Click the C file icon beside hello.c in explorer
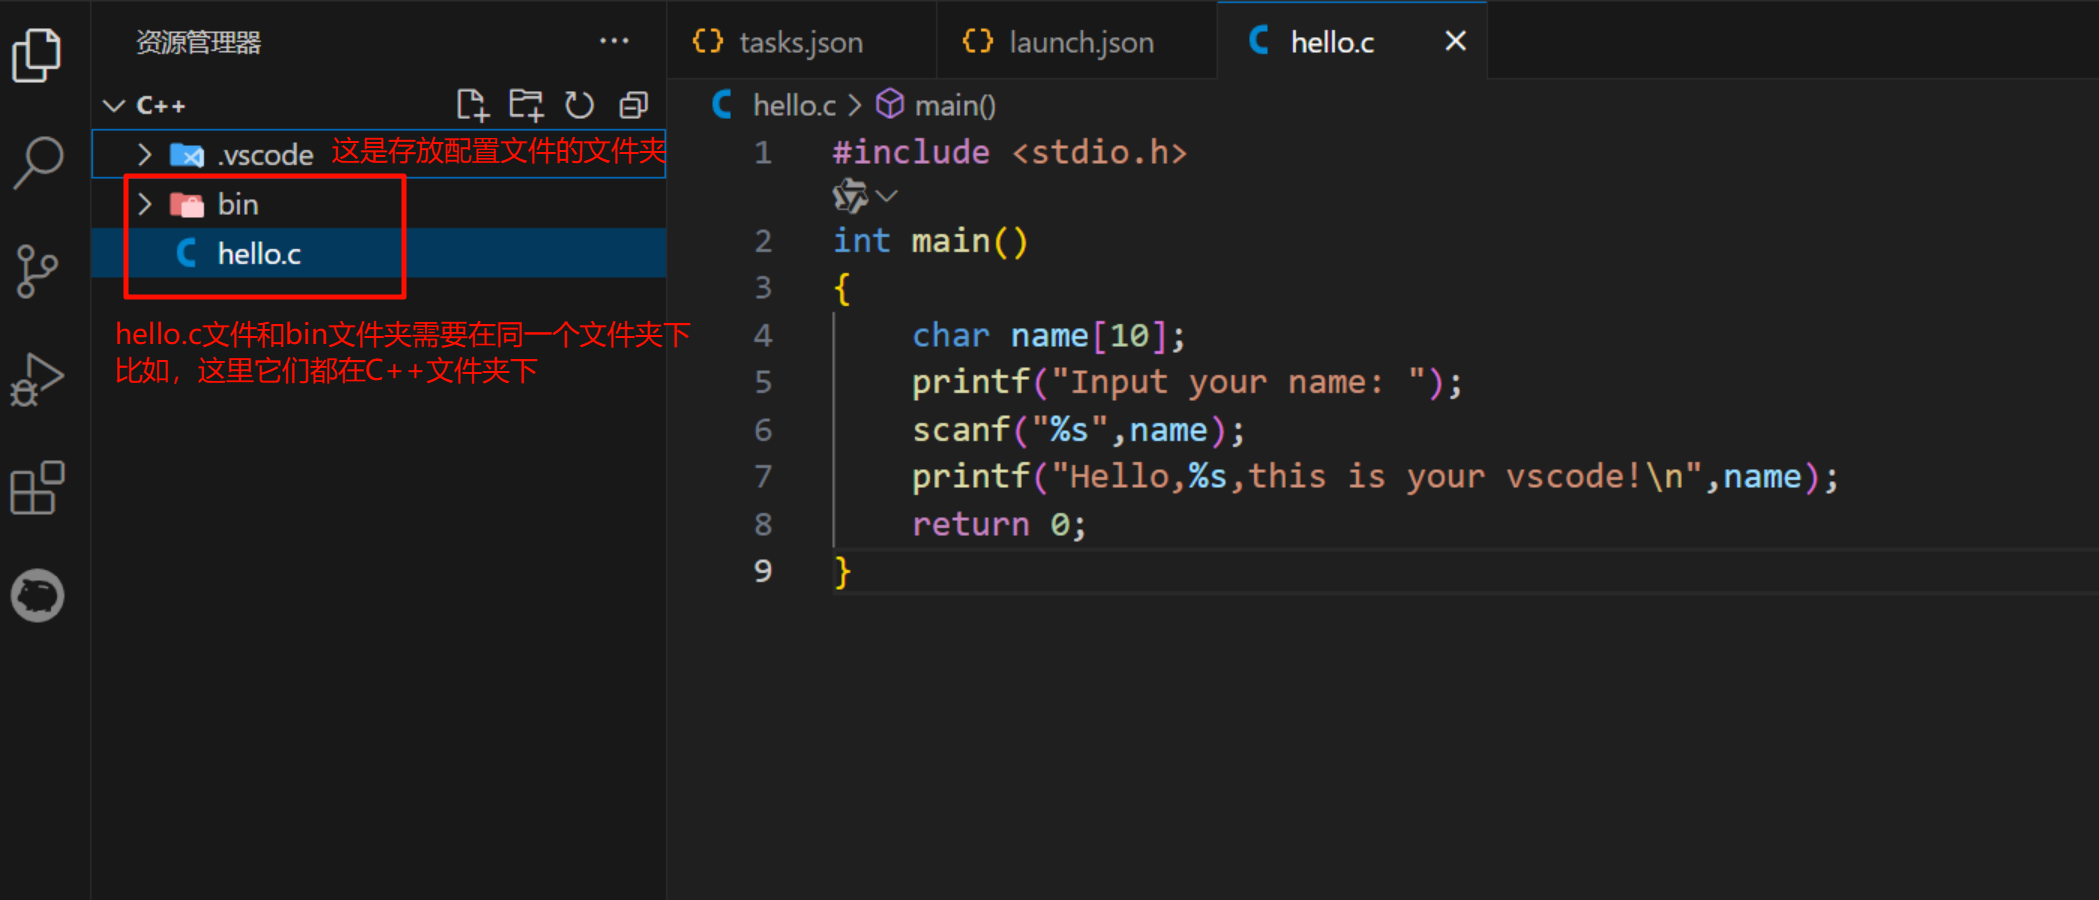 187,253
